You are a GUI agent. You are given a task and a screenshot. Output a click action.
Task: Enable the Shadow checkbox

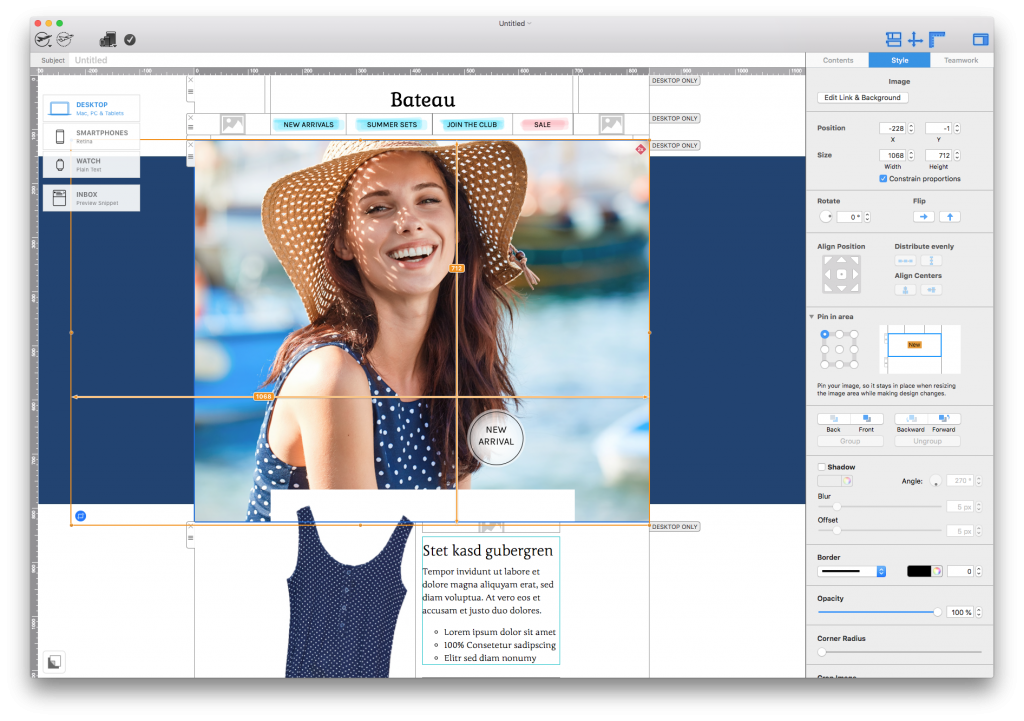[x=822, y=467]
